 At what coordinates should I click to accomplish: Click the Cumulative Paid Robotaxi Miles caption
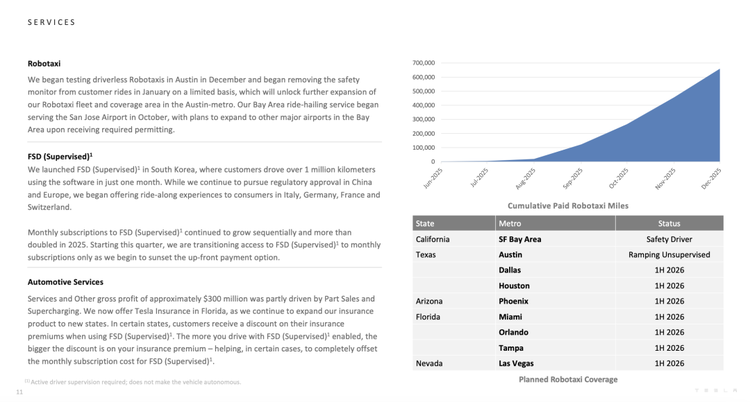pos(568,205)
